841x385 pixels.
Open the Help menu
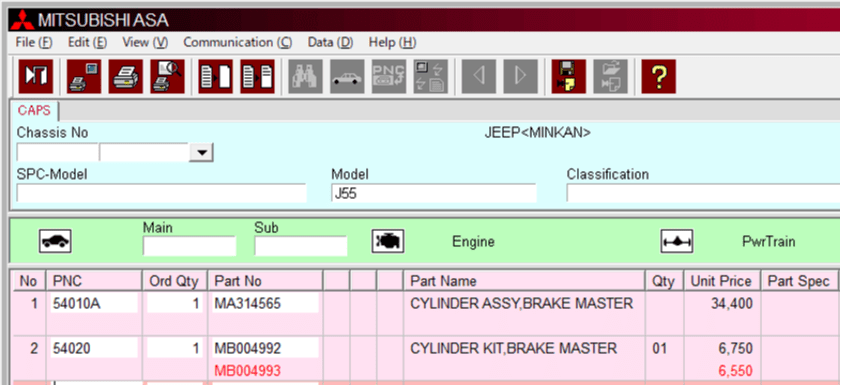[392, 42]
